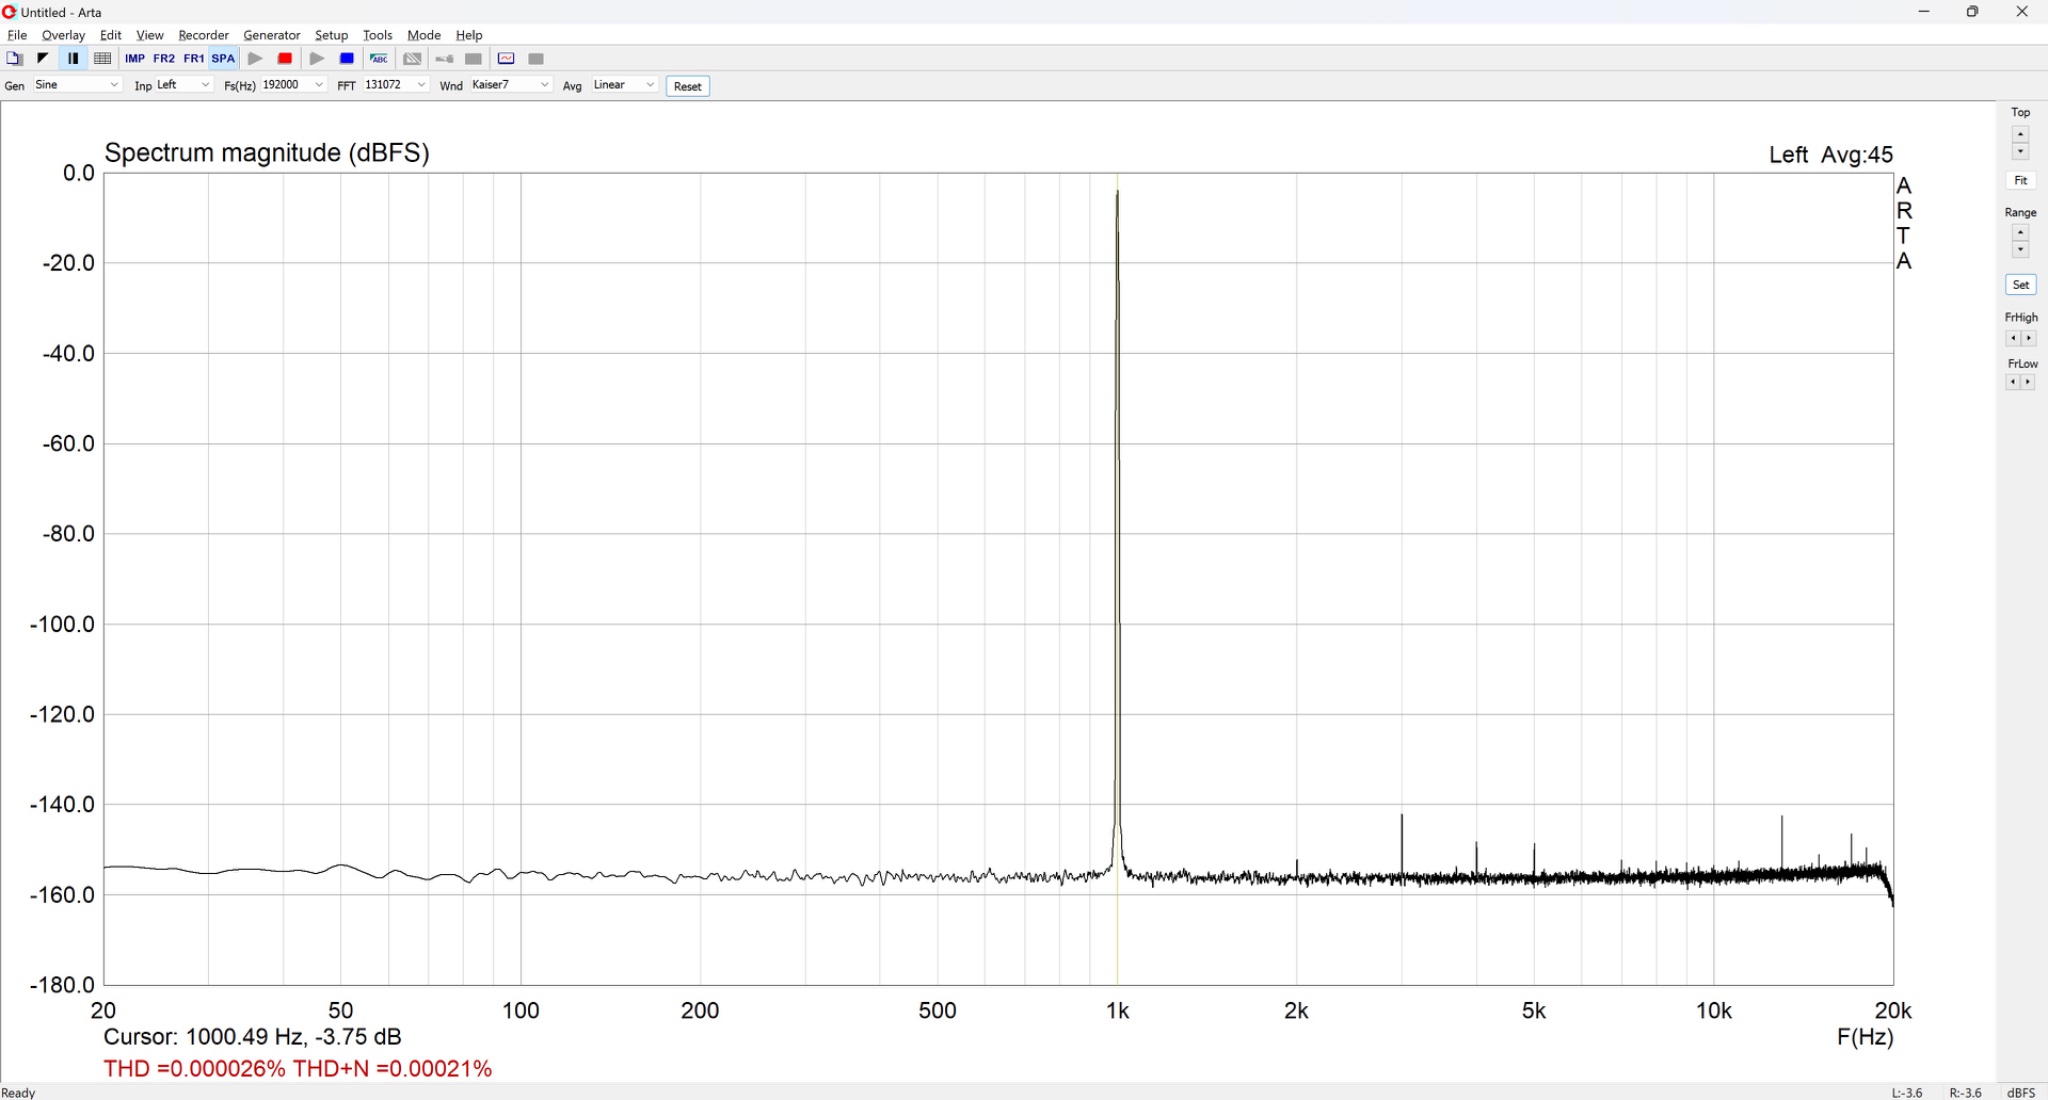Click the Left Avg:45 label
The width and height of the screenshot is (2048, 1100).
tap(1830, 155)
